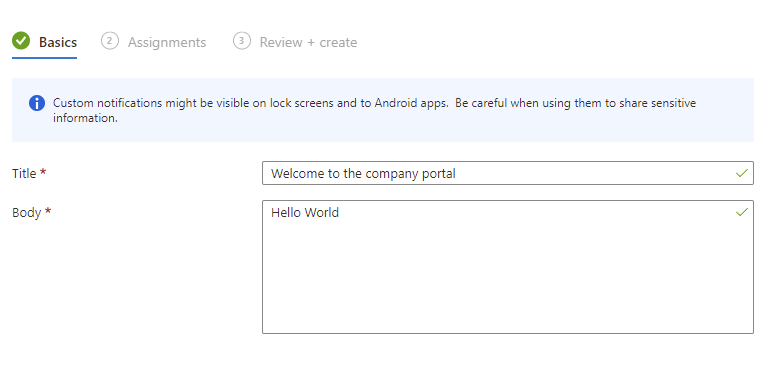Click the Title field validation checkmark
This screenshot has width=783, height=373.
click(742, 173)
